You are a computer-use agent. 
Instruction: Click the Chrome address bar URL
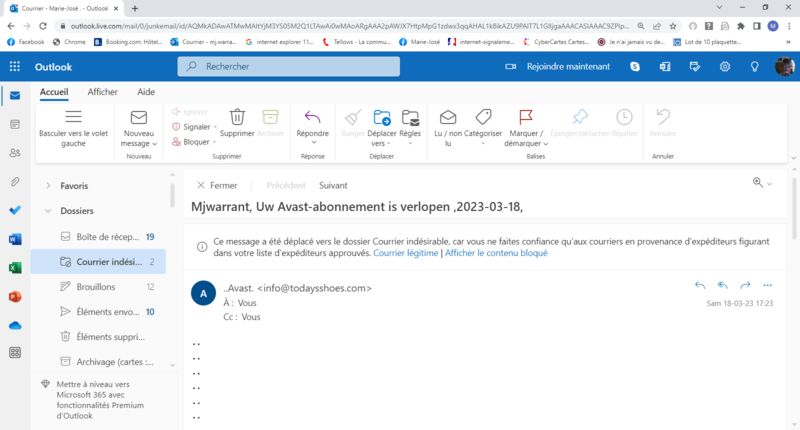[349, 26]
